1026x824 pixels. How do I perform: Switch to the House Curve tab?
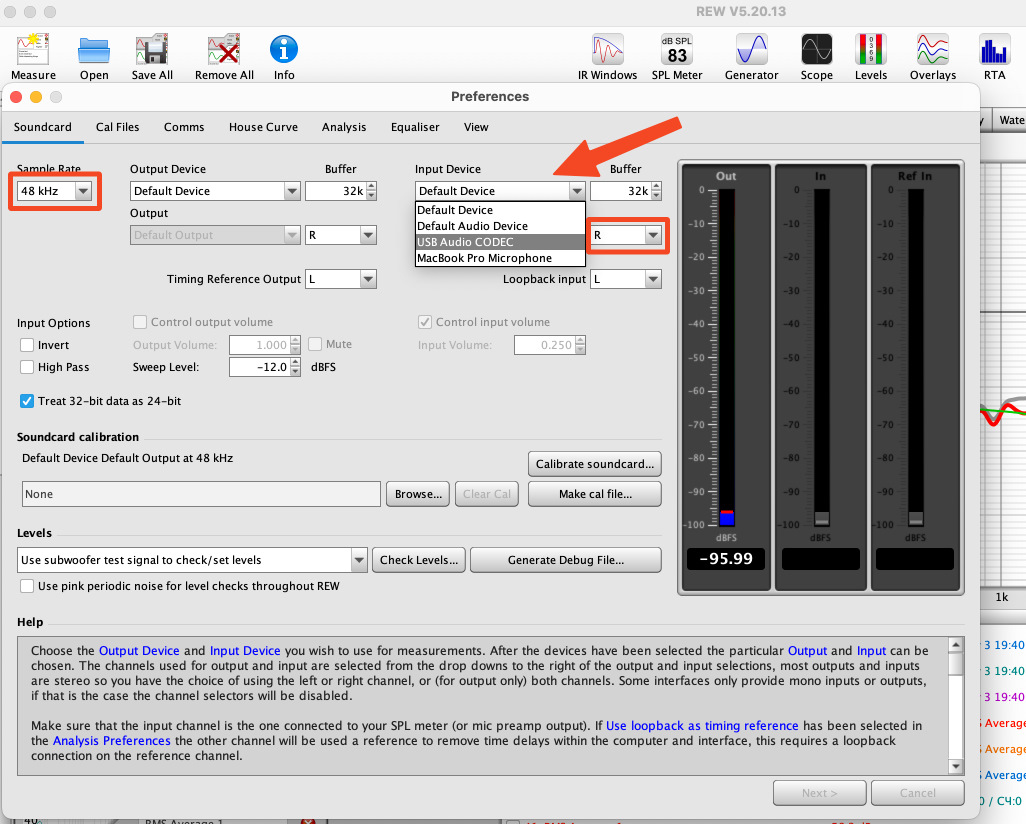coord(263,127)
